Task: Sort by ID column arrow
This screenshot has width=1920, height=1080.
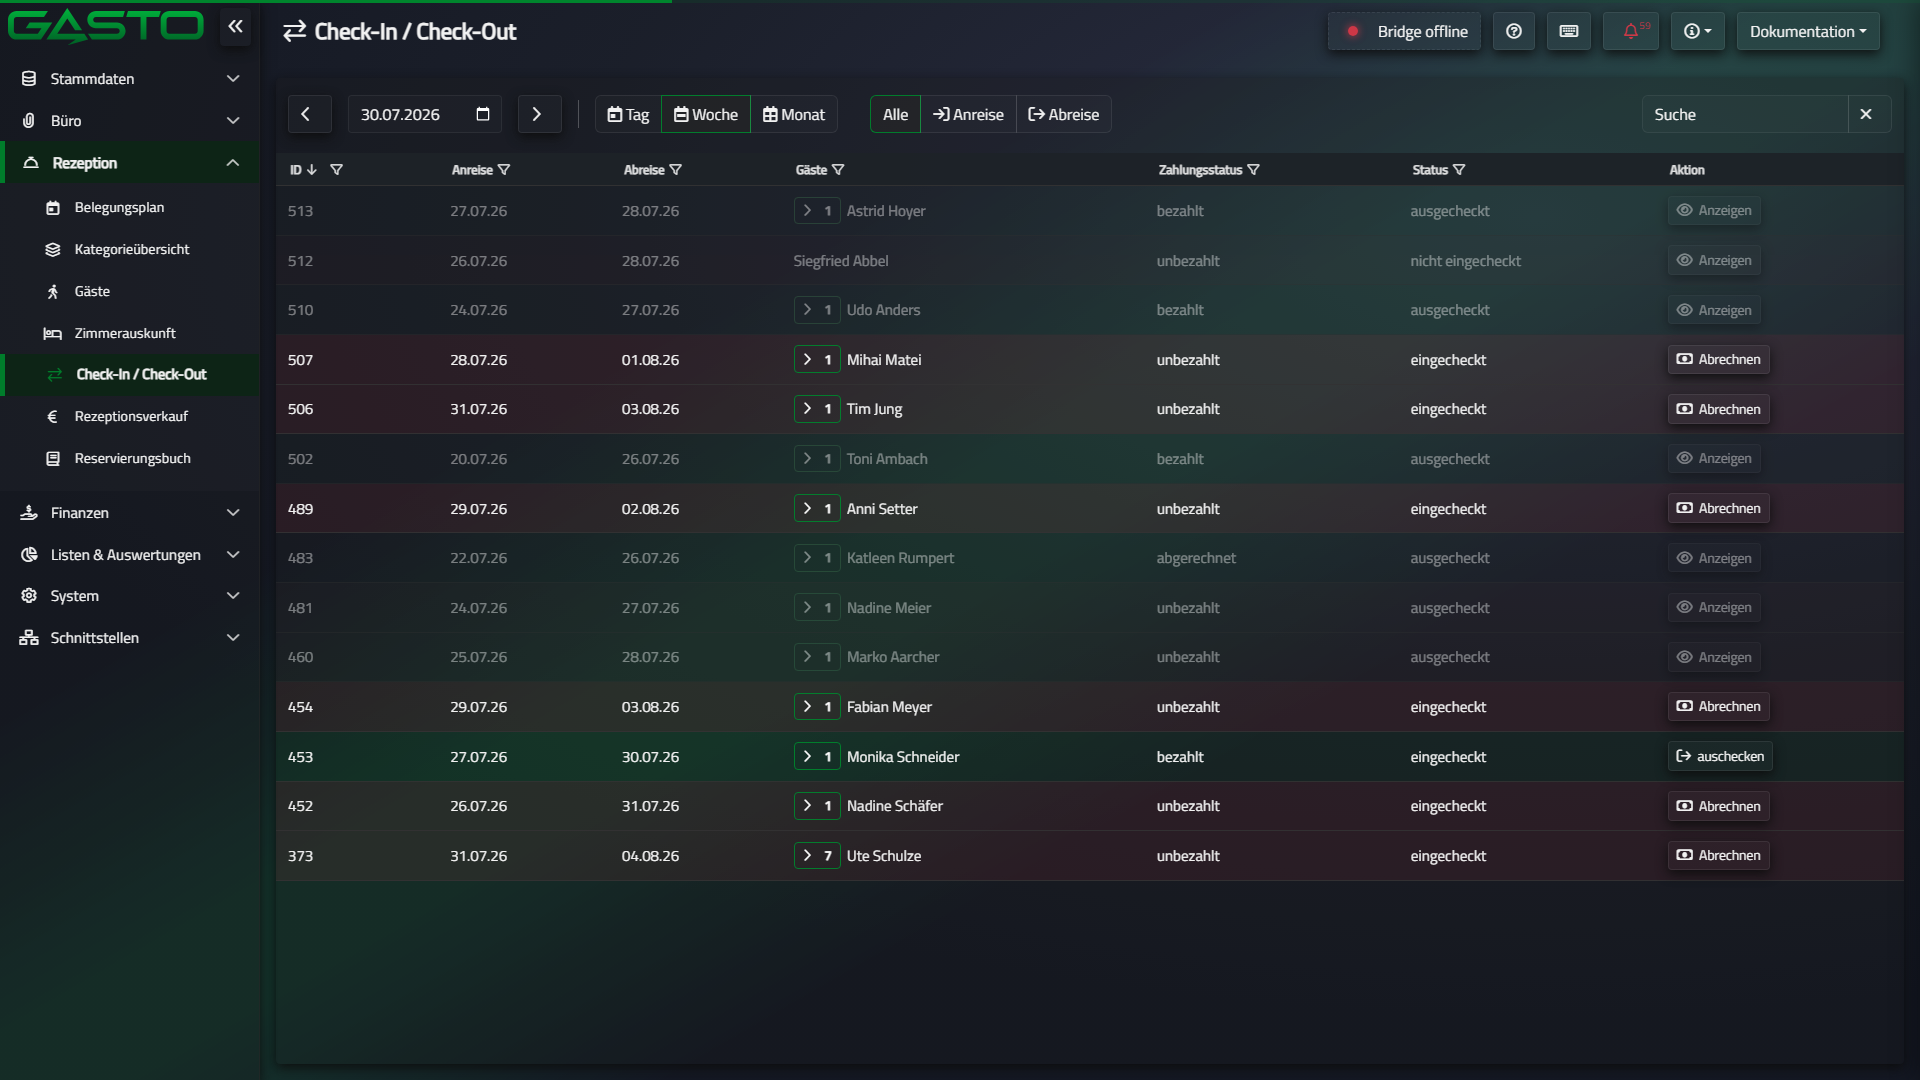Action: tap(312, 170)
